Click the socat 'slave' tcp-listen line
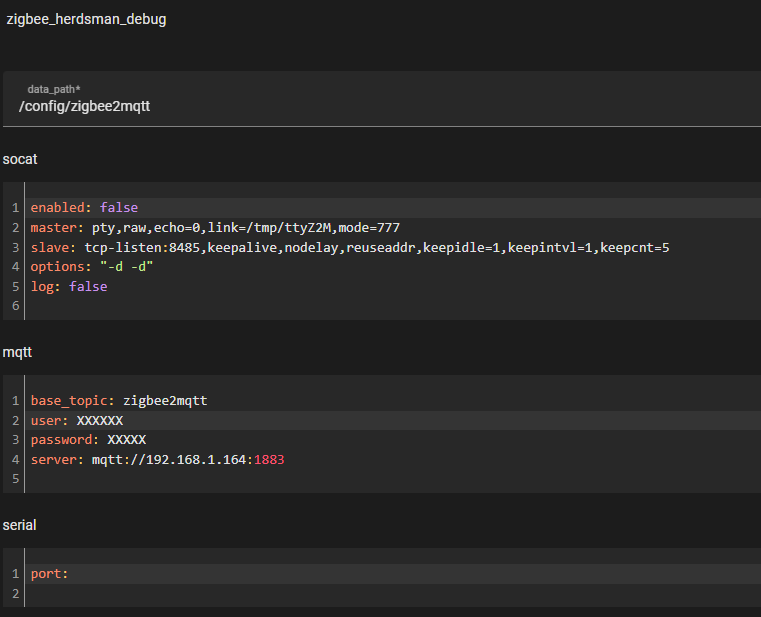 pyautogui.click(x=350, y=247)
